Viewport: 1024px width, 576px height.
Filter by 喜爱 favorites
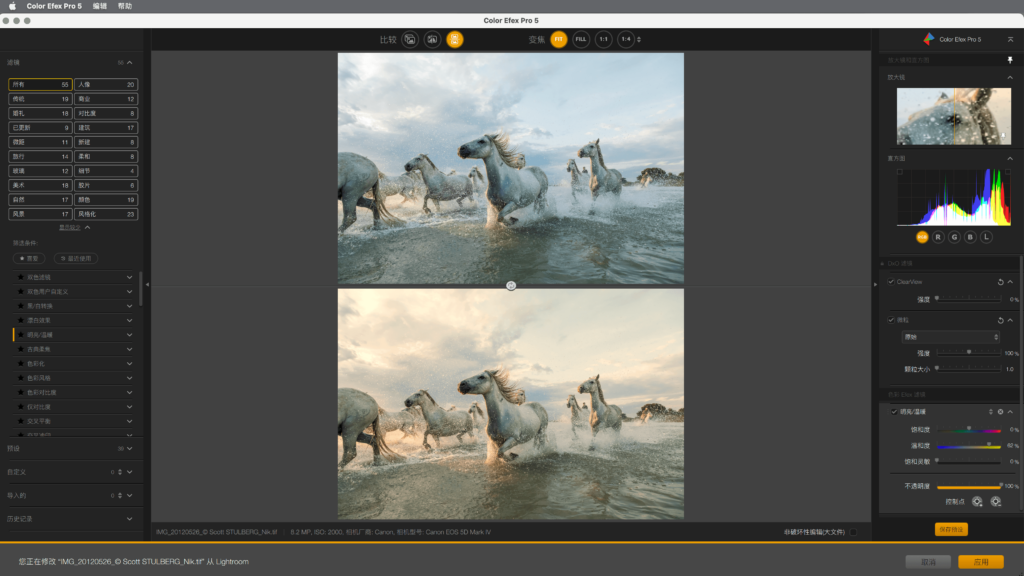coord(29,259)
